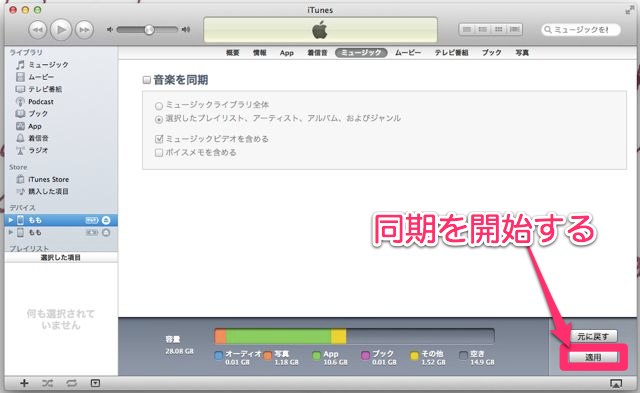Screen dimensions: 640x393
Task: Click the その他 yellow legend swatch
Action: (414, 356)
